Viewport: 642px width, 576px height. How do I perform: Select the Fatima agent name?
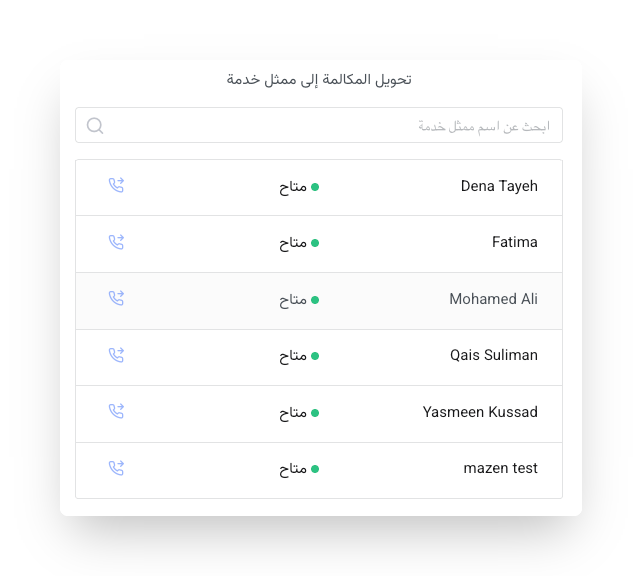[514, 242]
